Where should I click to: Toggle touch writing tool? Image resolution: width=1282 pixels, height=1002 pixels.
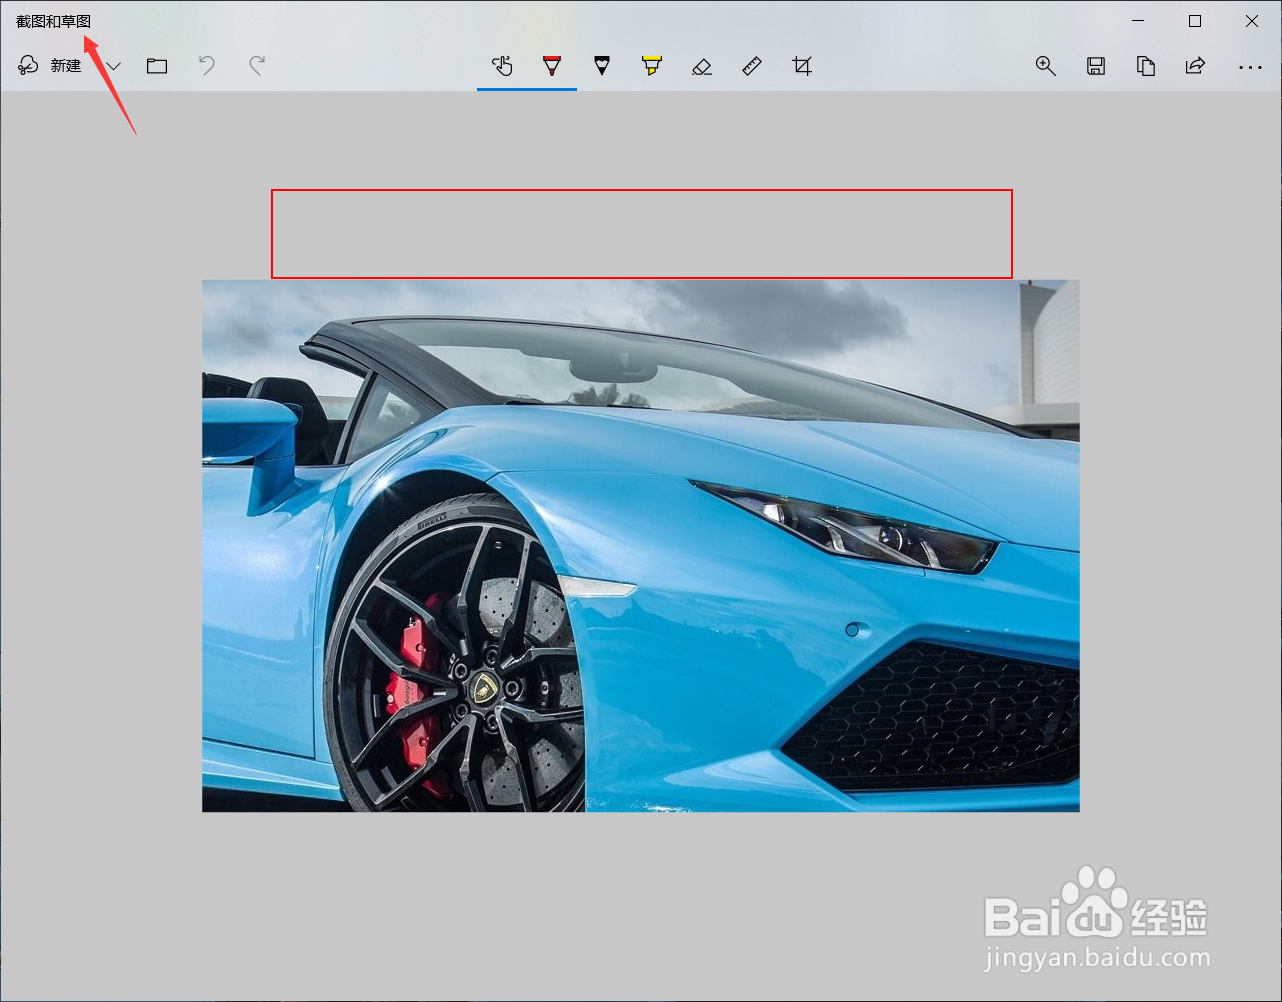coord(502,66)
